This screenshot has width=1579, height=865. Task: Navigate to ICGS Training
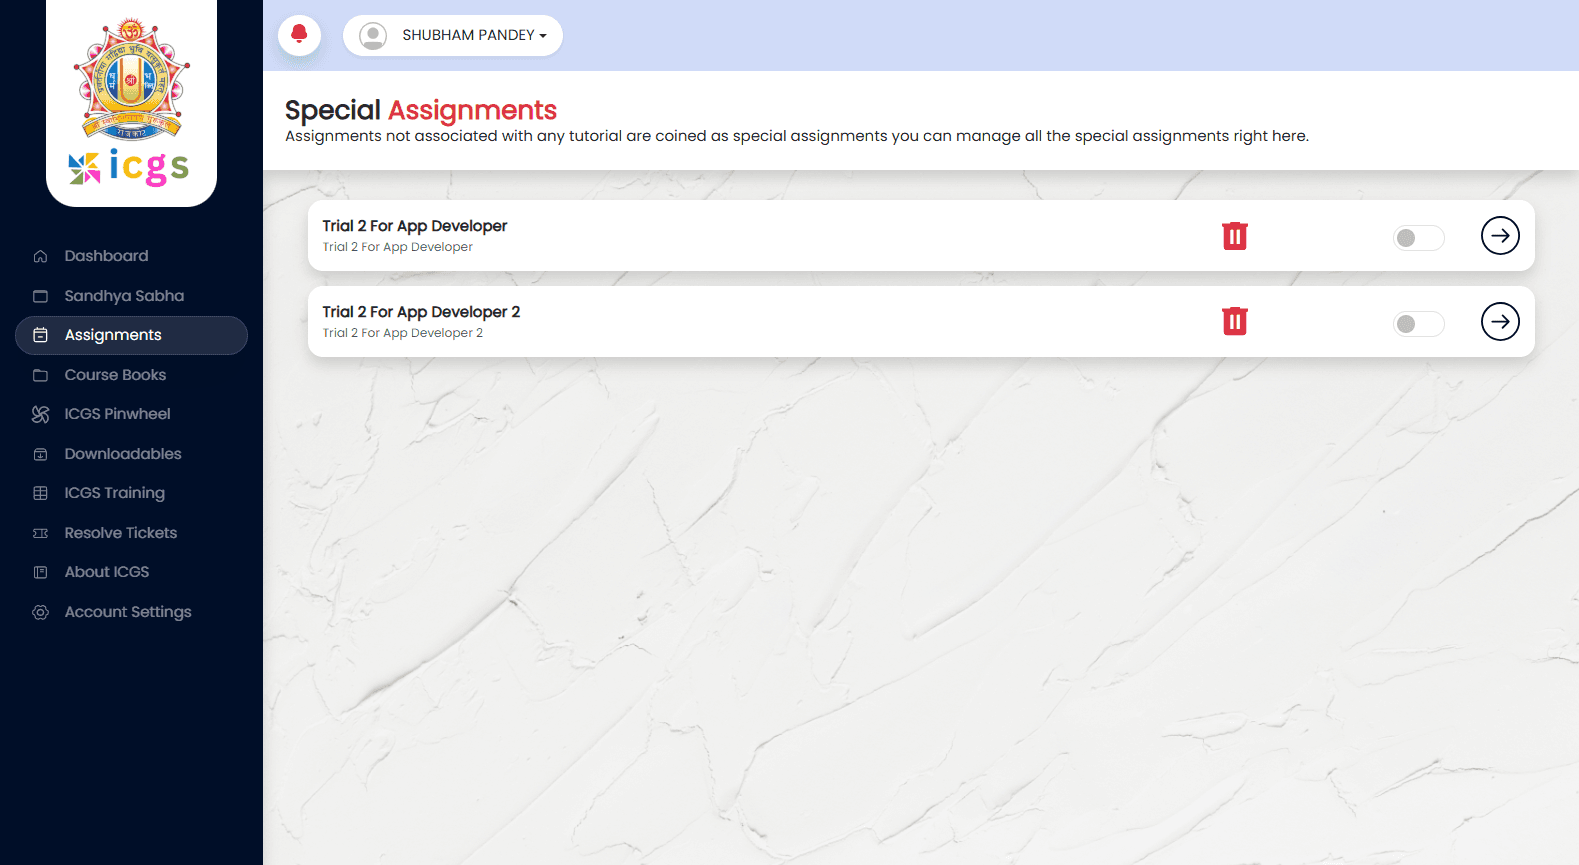tap(114, 493)
